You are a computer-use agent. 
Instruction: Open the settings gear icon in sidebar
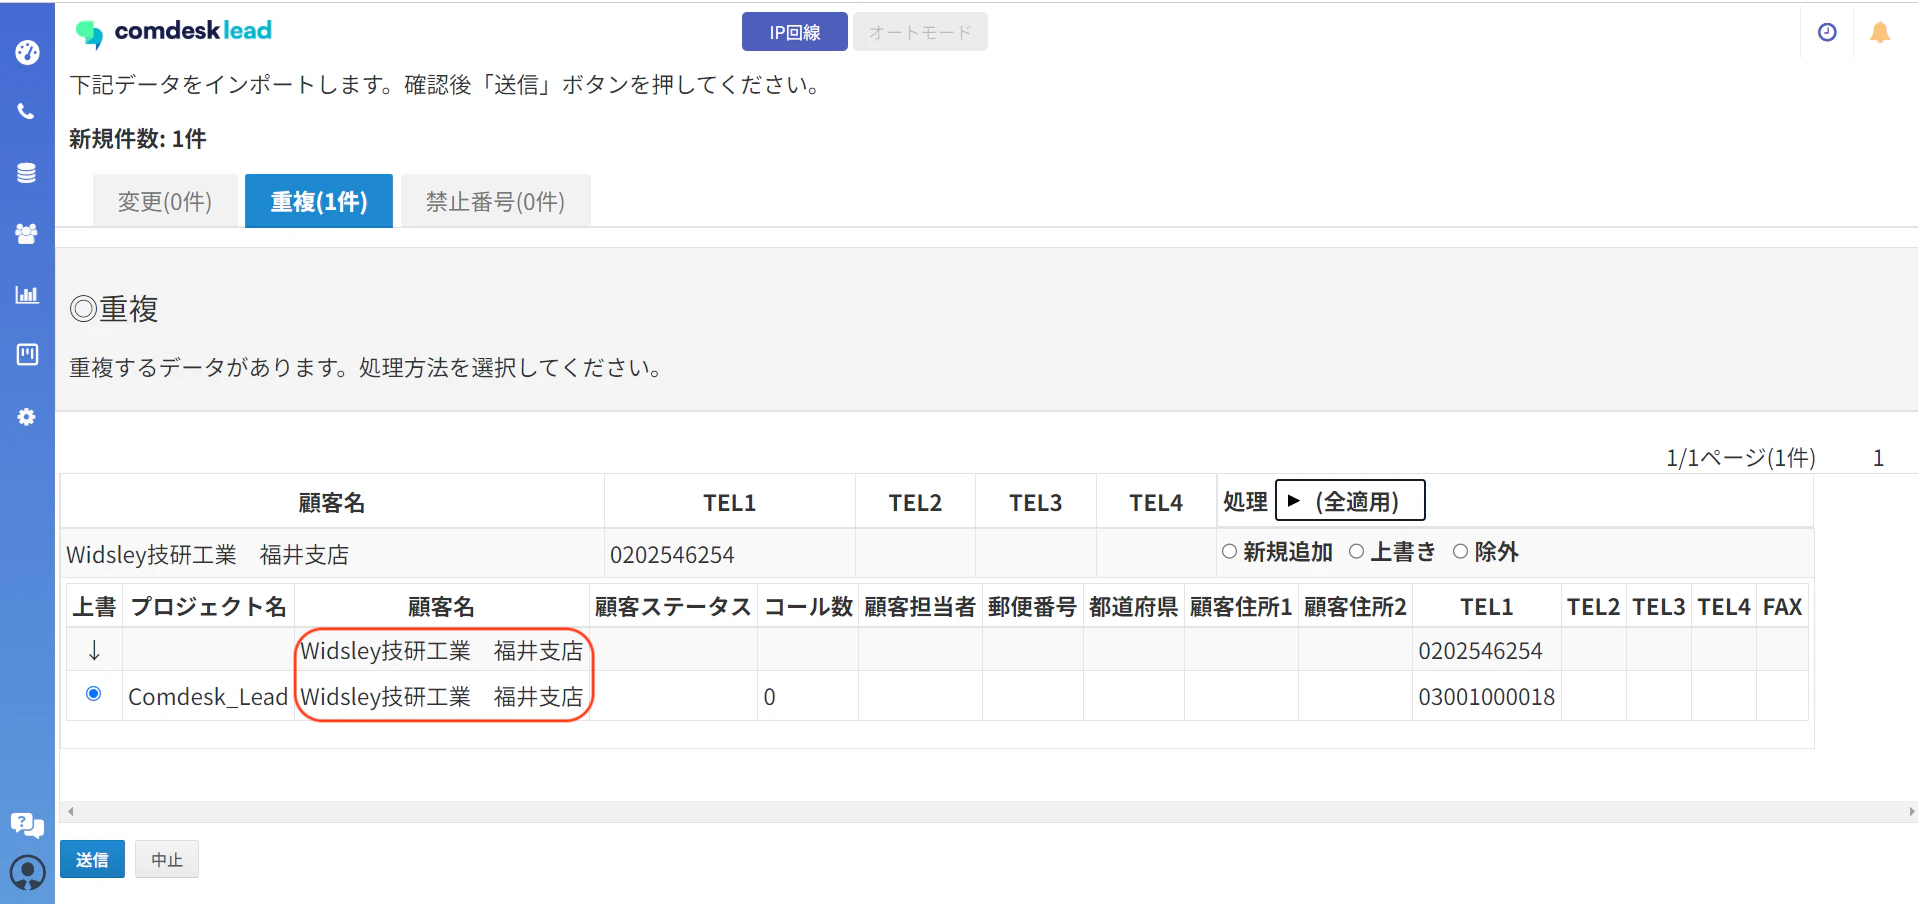27,416
